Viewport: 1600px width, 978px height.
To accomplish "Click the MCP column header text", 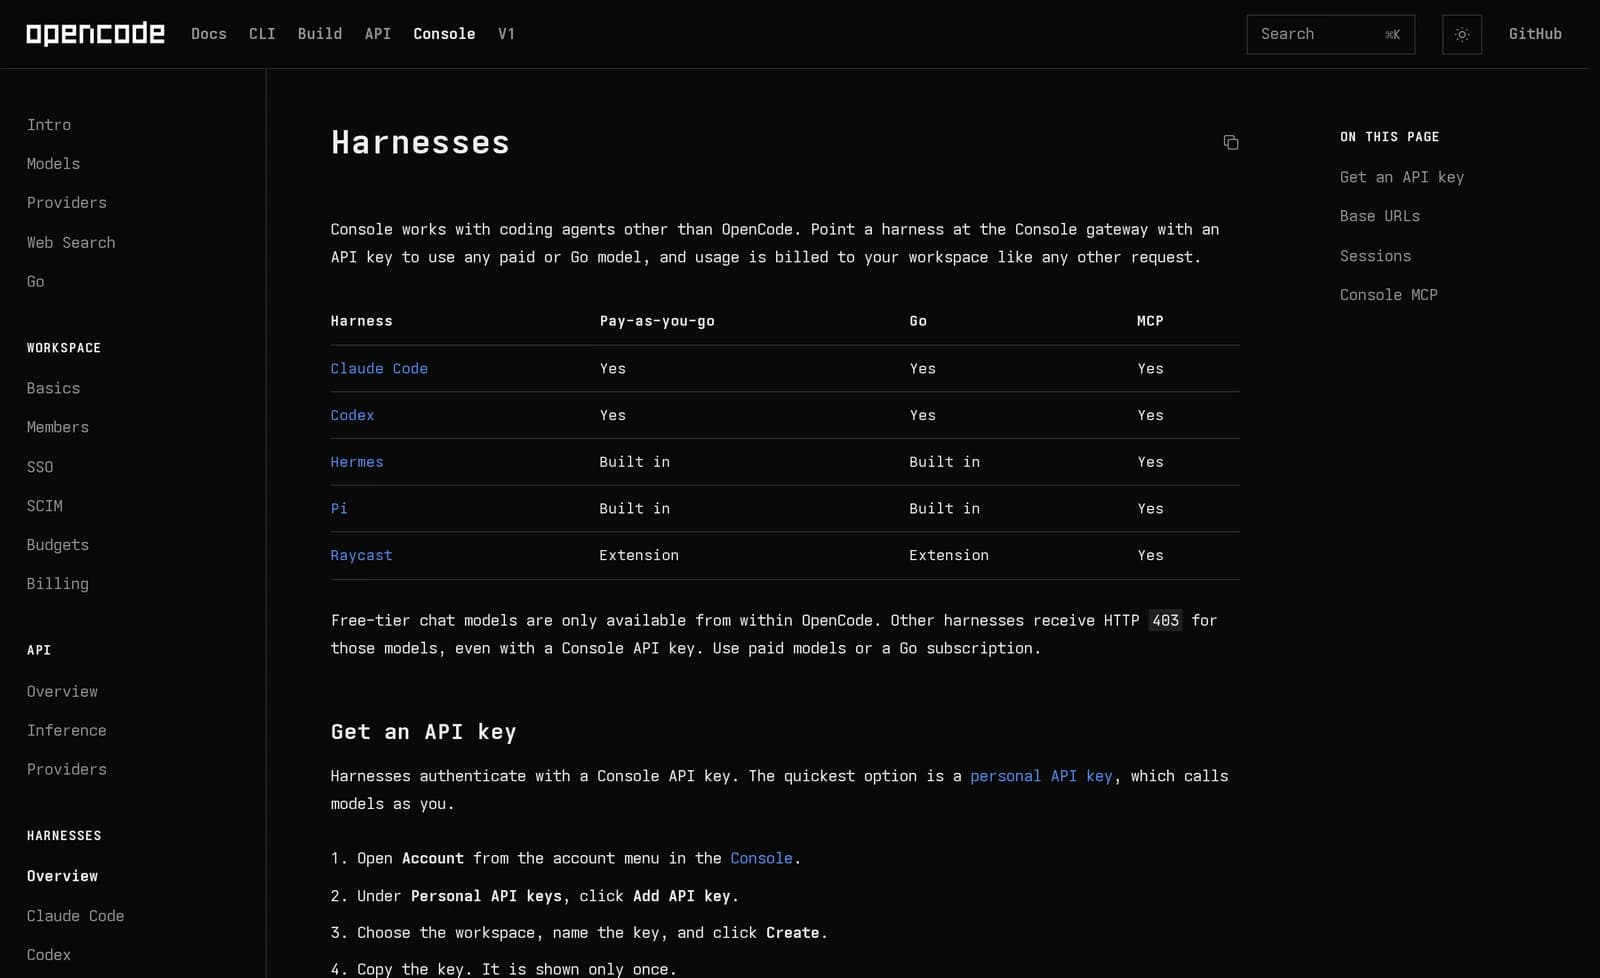I will pos(1150,321).
